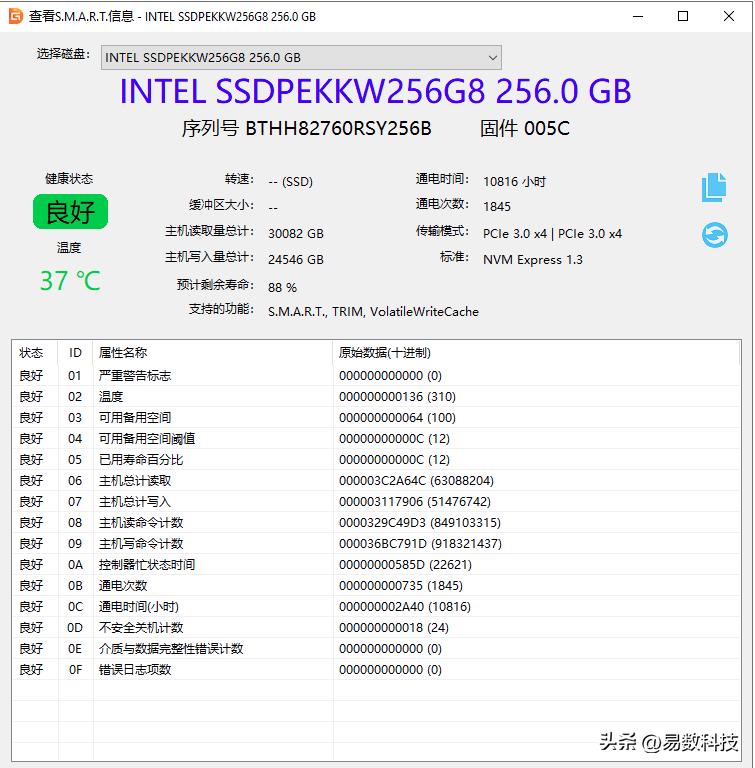Select the 温度 attribute row with ID 02
Image resolution: width=755 pixels, height=768 pixels.
coord(111,397)
